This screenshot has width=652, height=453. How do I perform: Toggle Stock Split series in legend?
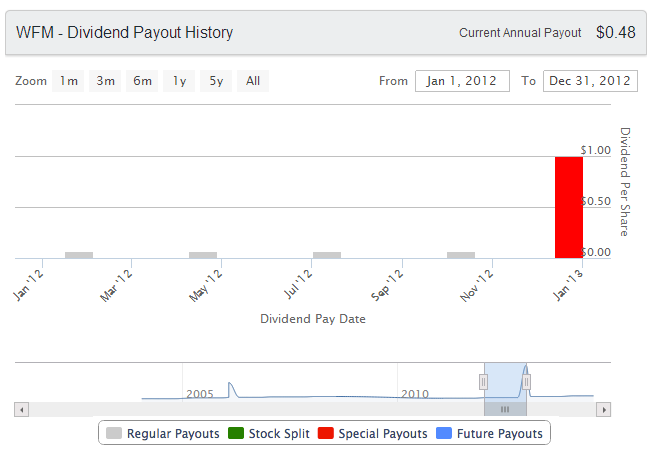pos(269,433)
